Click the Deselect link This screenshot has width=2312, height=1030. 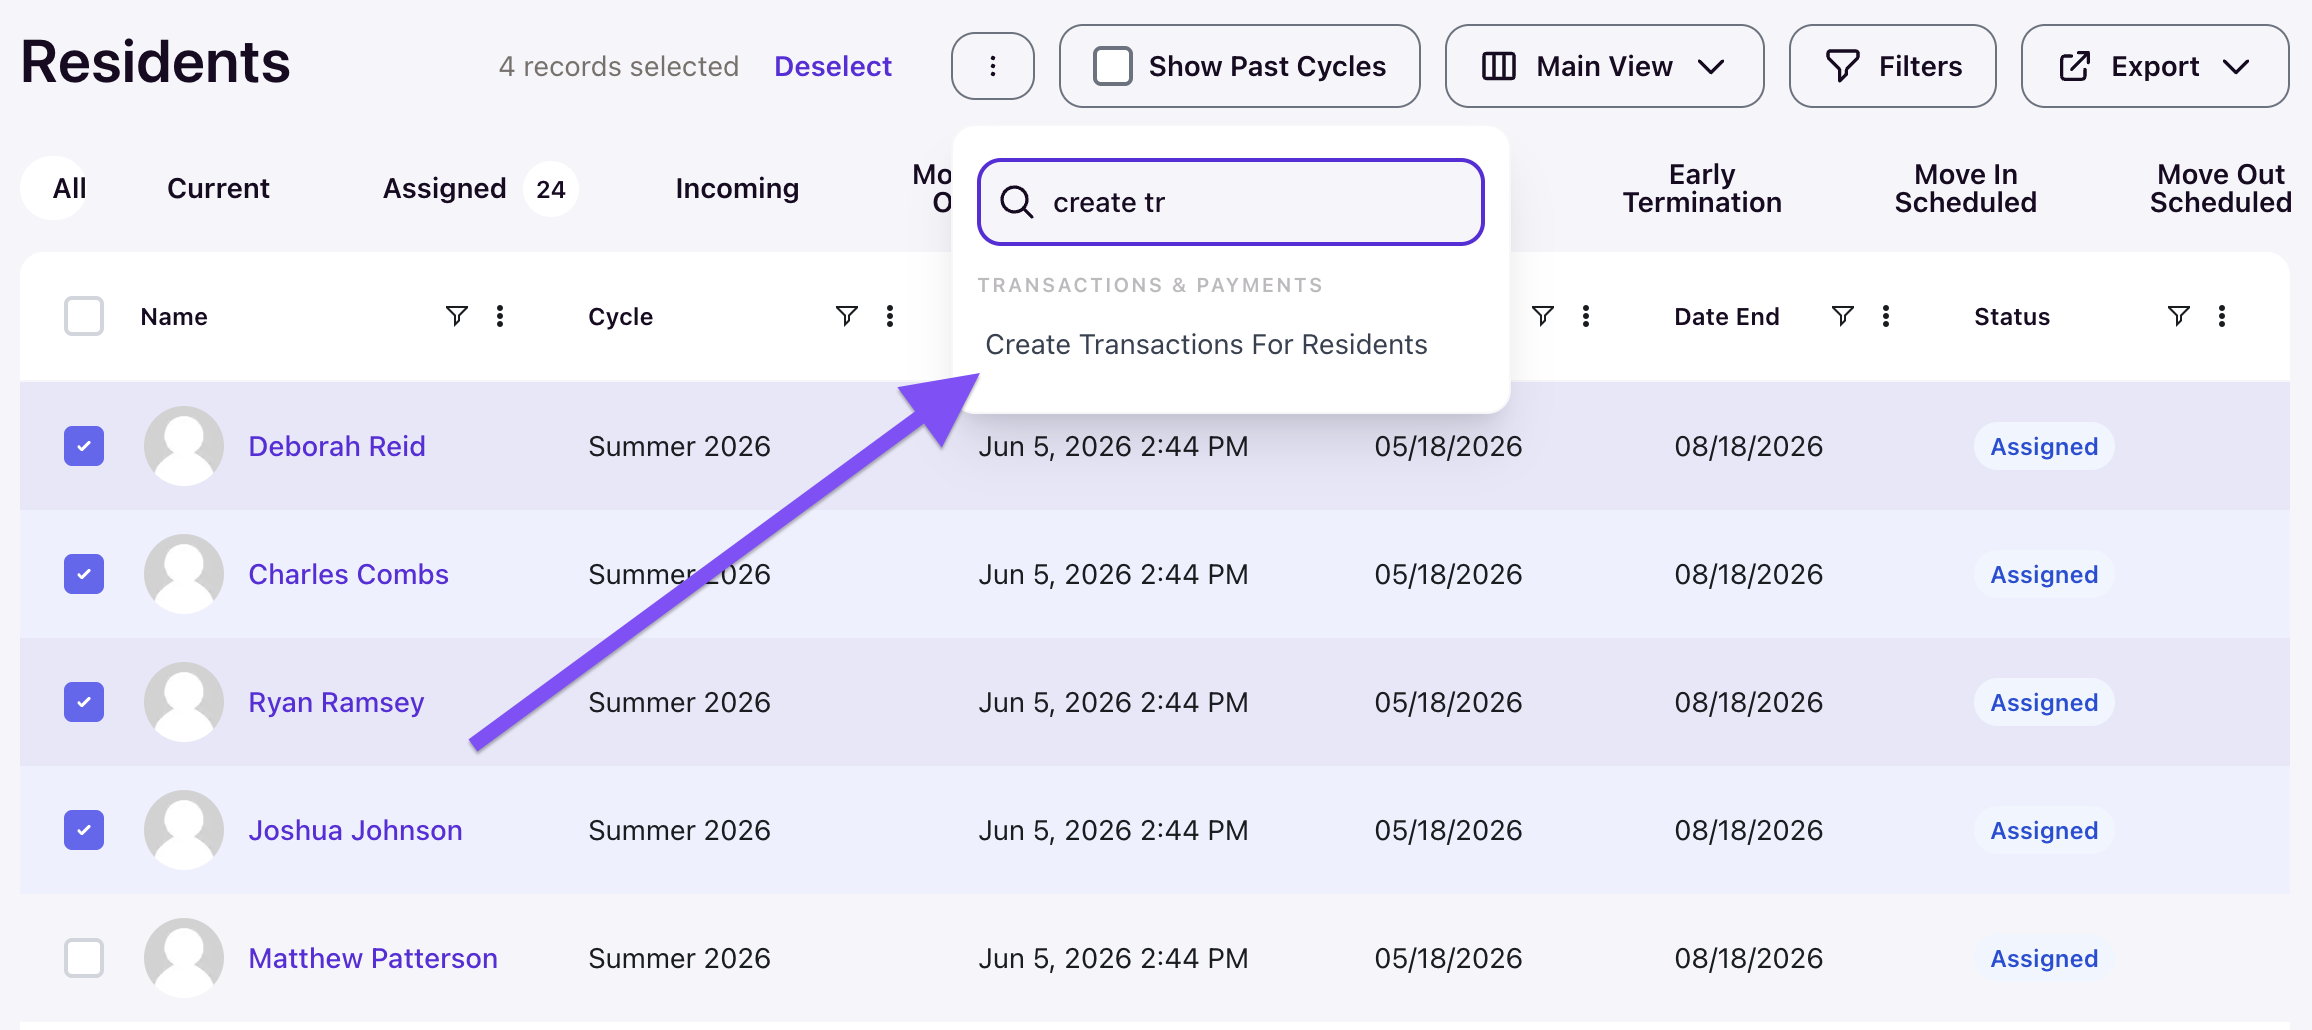pyautogui.click(x=833, y=66)
